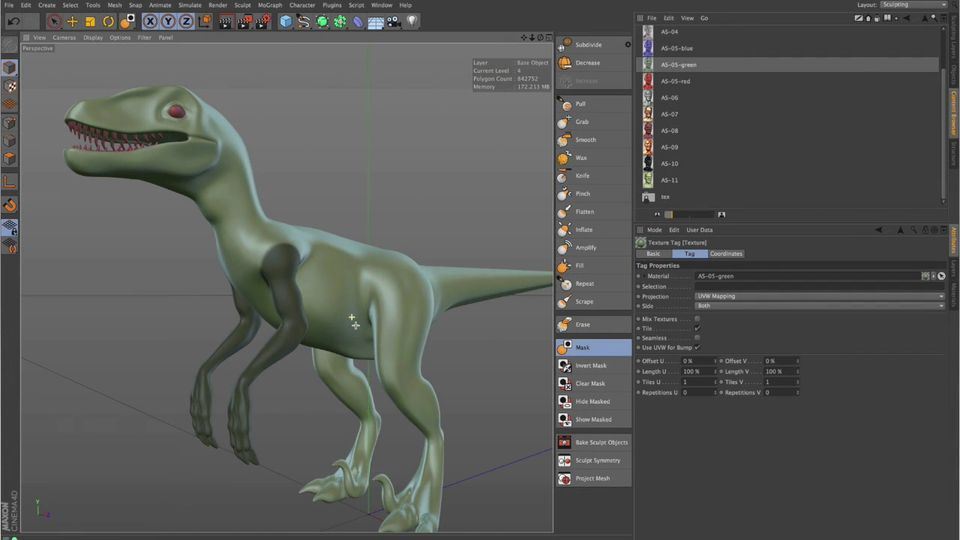This screenshot has height=540, width=960.
Task: Toggle the X axis lock
Action: coord(150,21)
